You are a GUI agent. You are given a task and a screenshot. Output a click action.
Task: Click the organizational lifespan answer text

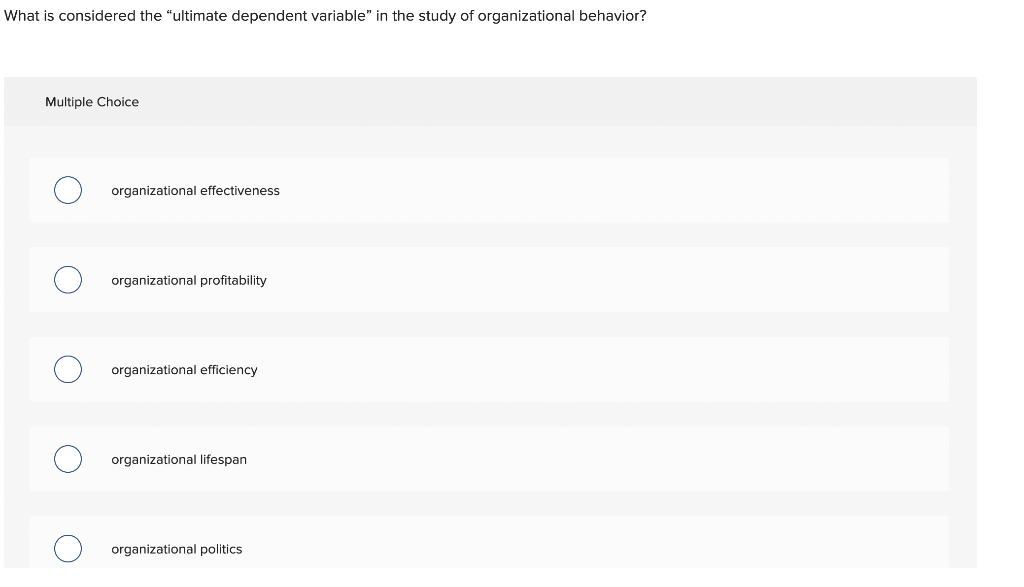coord(178,459)
